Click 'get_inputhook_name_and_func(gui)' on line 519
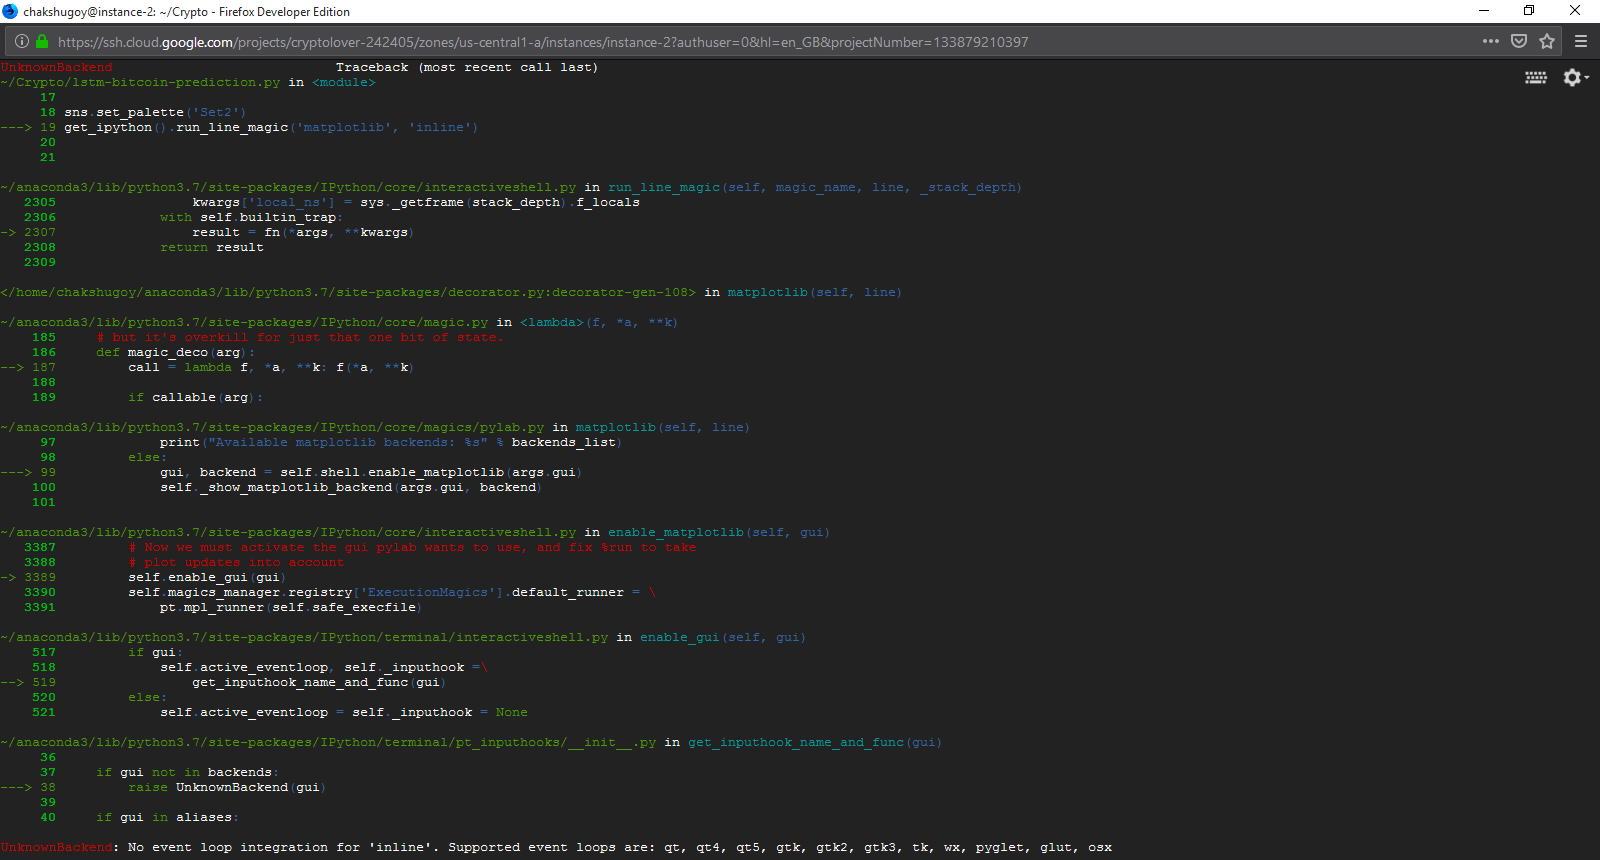The height and width of the screenshot is (860, 1600). point(319,682)
